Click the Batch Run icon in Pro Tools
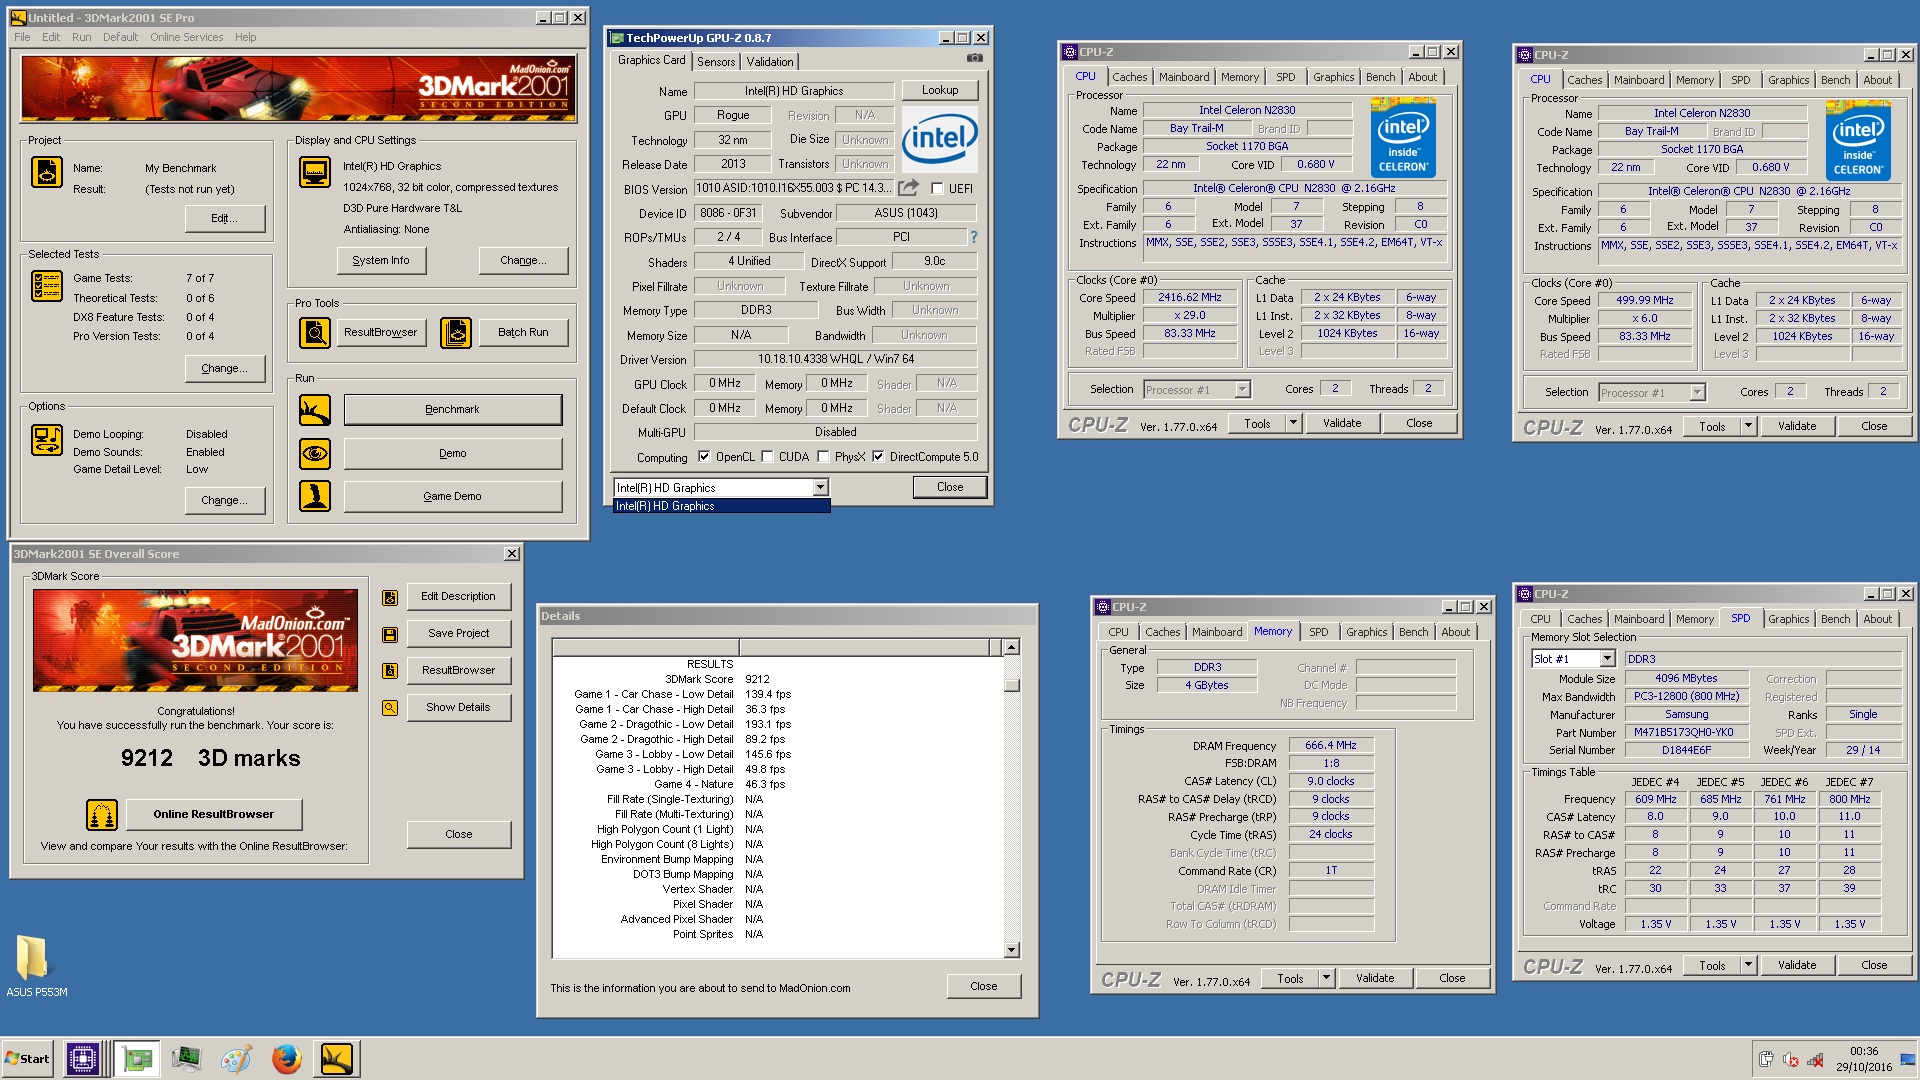 (456, 332)
